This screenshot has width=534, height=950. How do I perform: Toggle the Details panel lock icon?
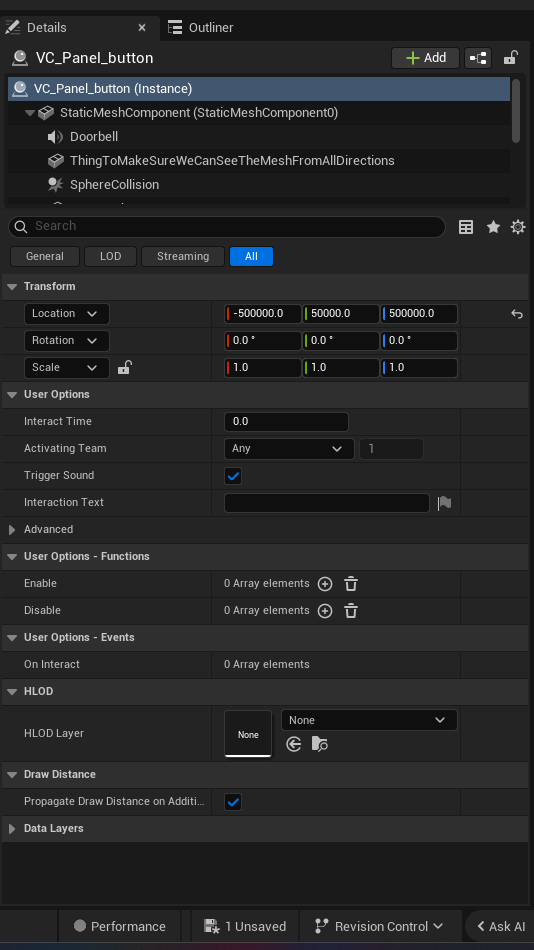510,58
